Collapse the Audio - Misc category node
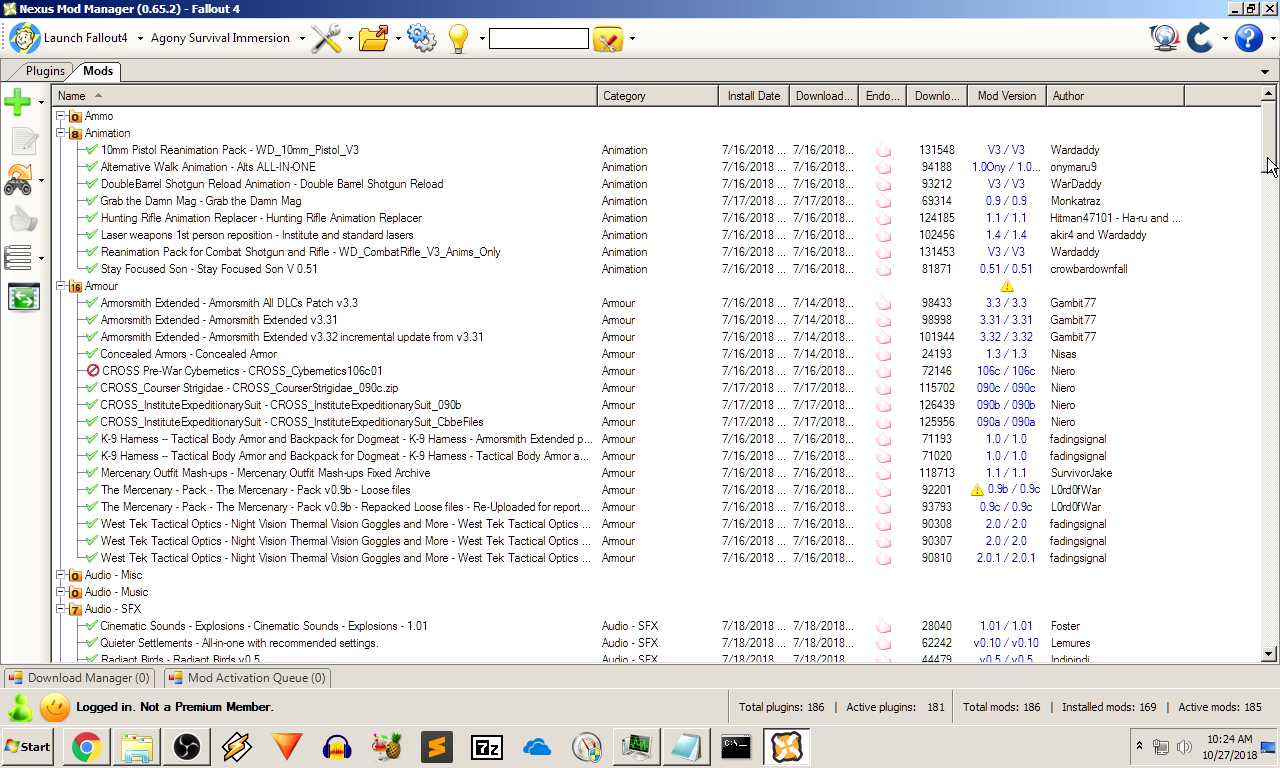Screen dimensions: 1280x768 [61, 575]
